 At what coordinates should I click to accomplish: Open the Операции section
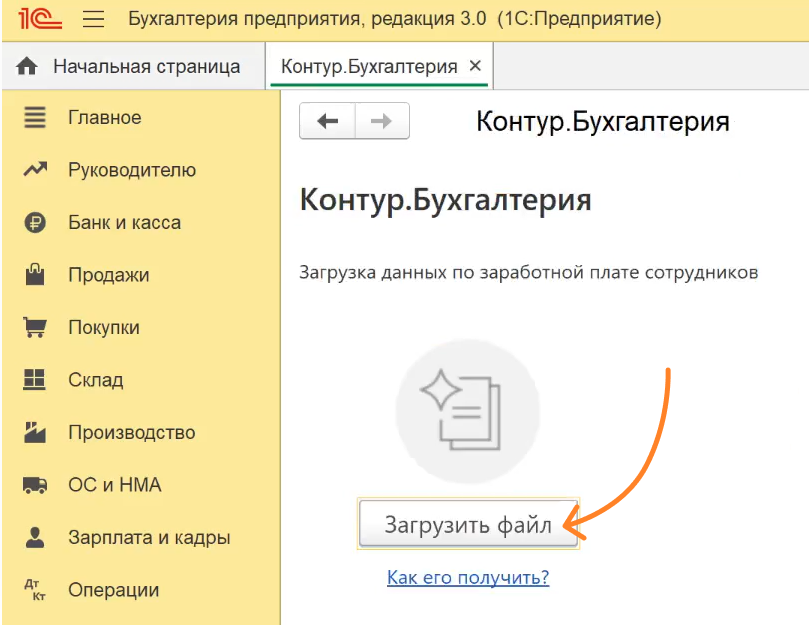tap(114, 590)
